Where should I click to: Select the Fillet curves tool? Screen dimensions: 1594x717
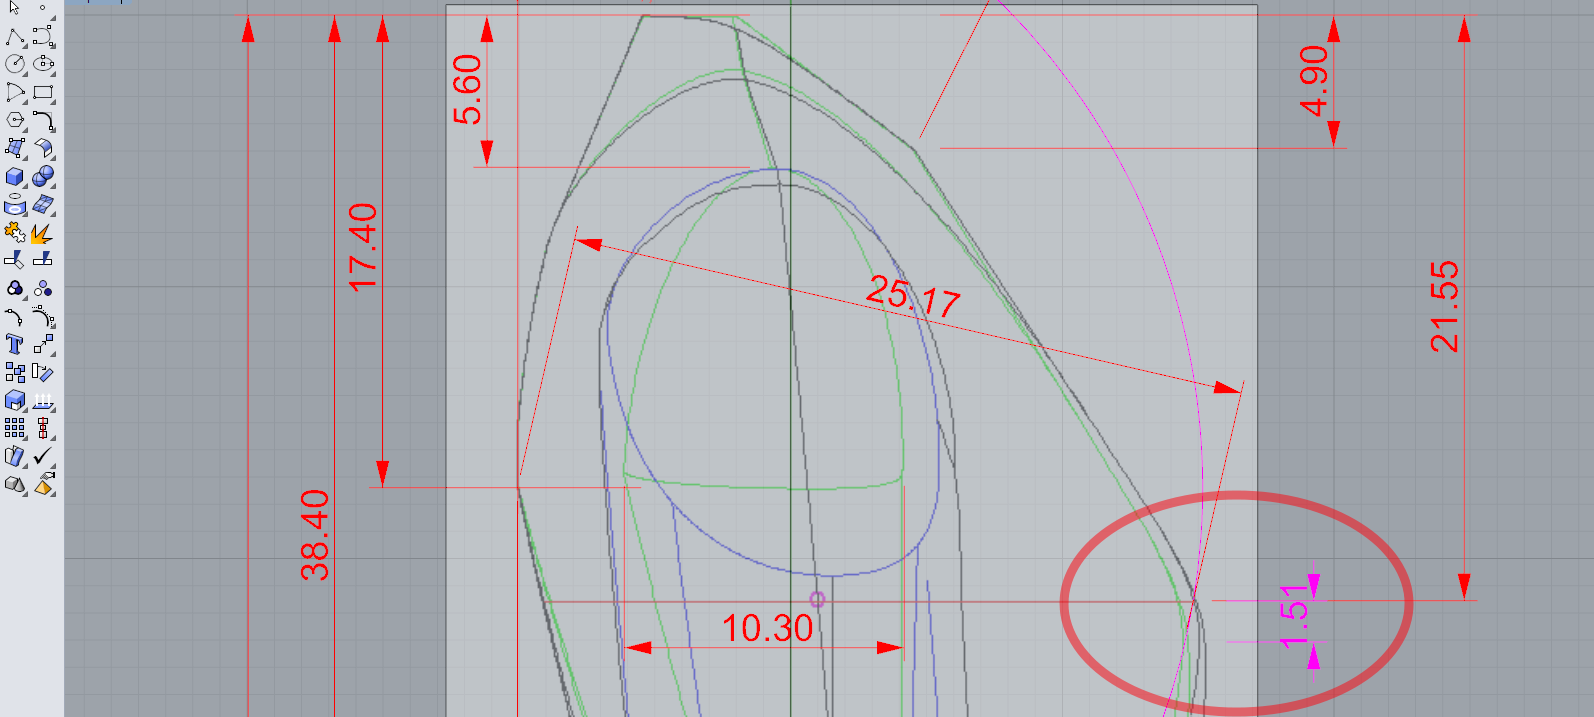pyautogui.click(x=43, y=121)
